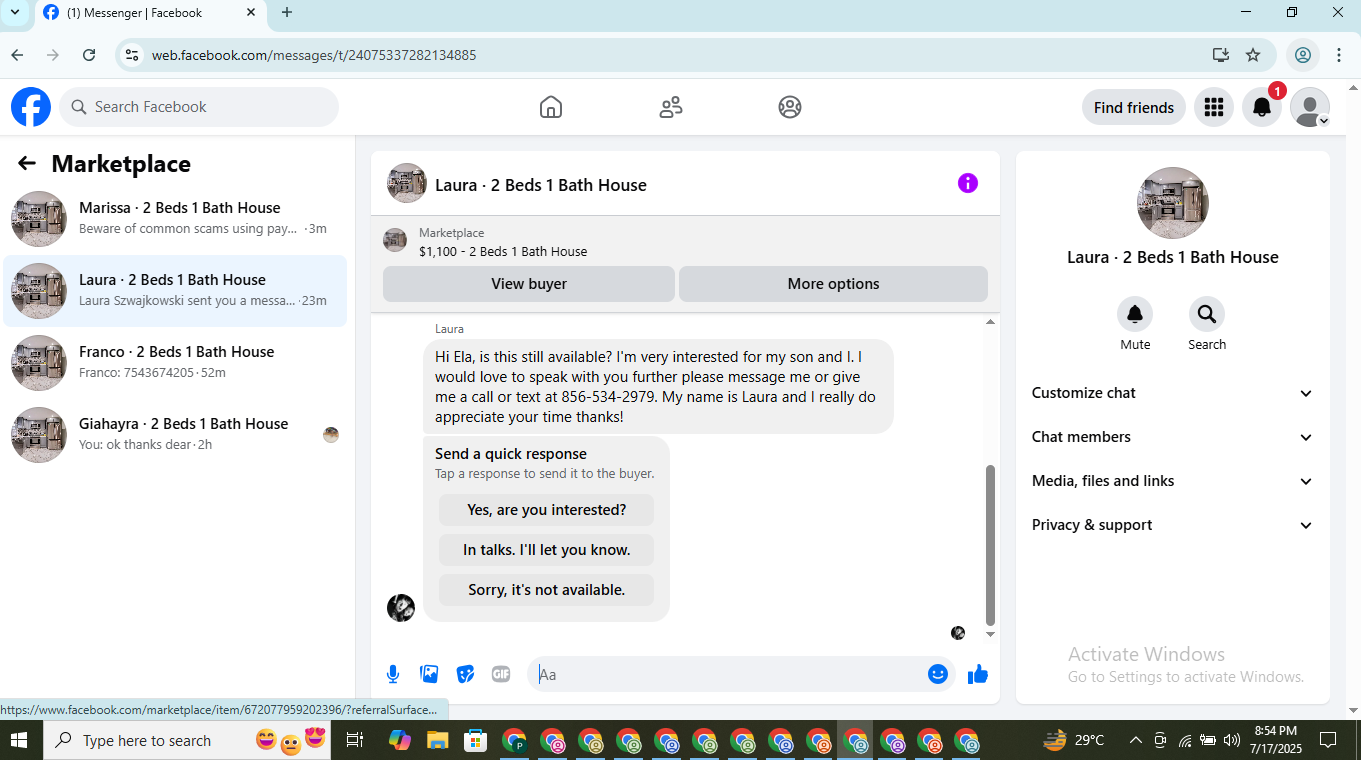1361x760 pixels.
Task: Attach a photo file icon
Action: (x=430, y=674)
